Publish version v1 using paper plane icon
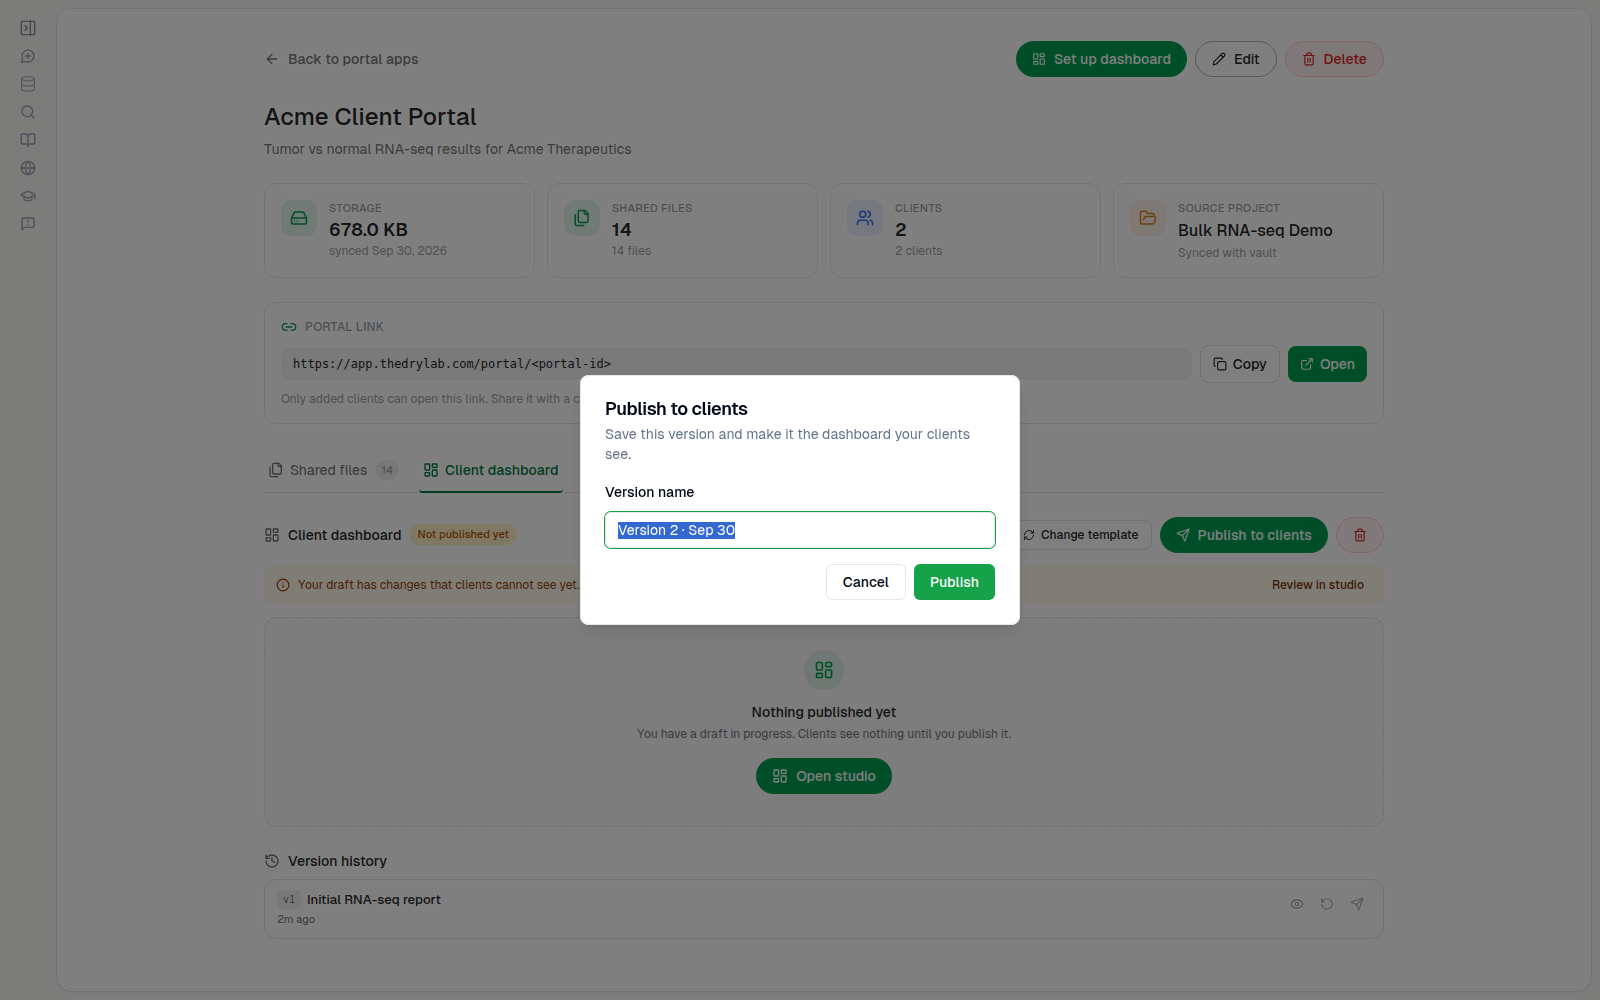This screenshot has height=1000, width=1600. (x=1357, y=904)
